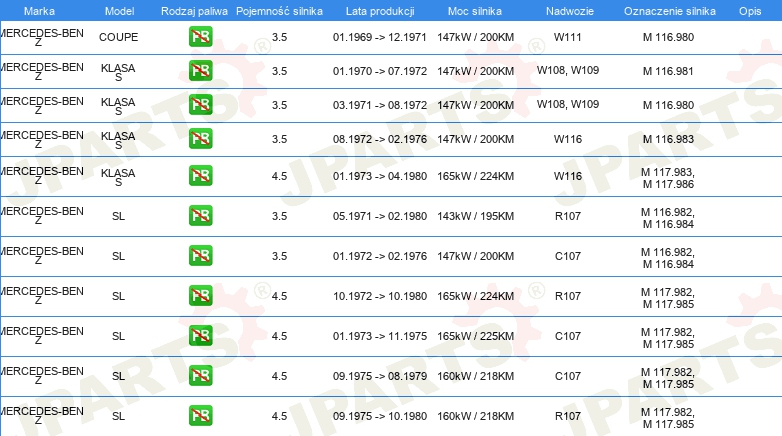
Task: Click the Moc silnika column header
Action: pyautogui.click(x=475, y=11)
